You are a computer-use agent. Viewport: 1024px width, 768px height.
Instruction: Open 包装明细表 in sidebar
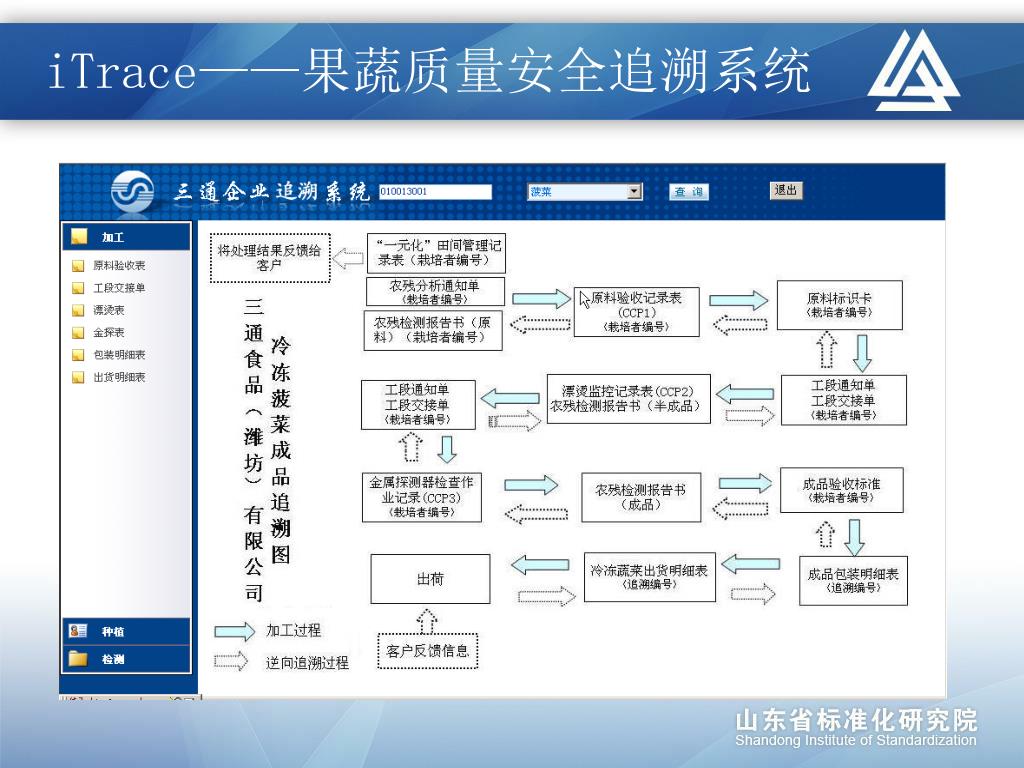tap(119, 355)
